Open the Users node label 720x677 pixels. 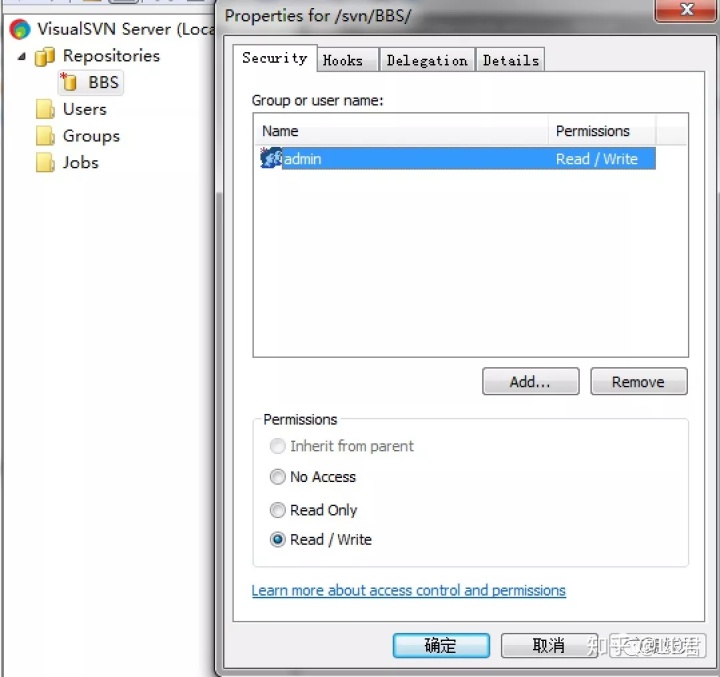coord(84,109)
